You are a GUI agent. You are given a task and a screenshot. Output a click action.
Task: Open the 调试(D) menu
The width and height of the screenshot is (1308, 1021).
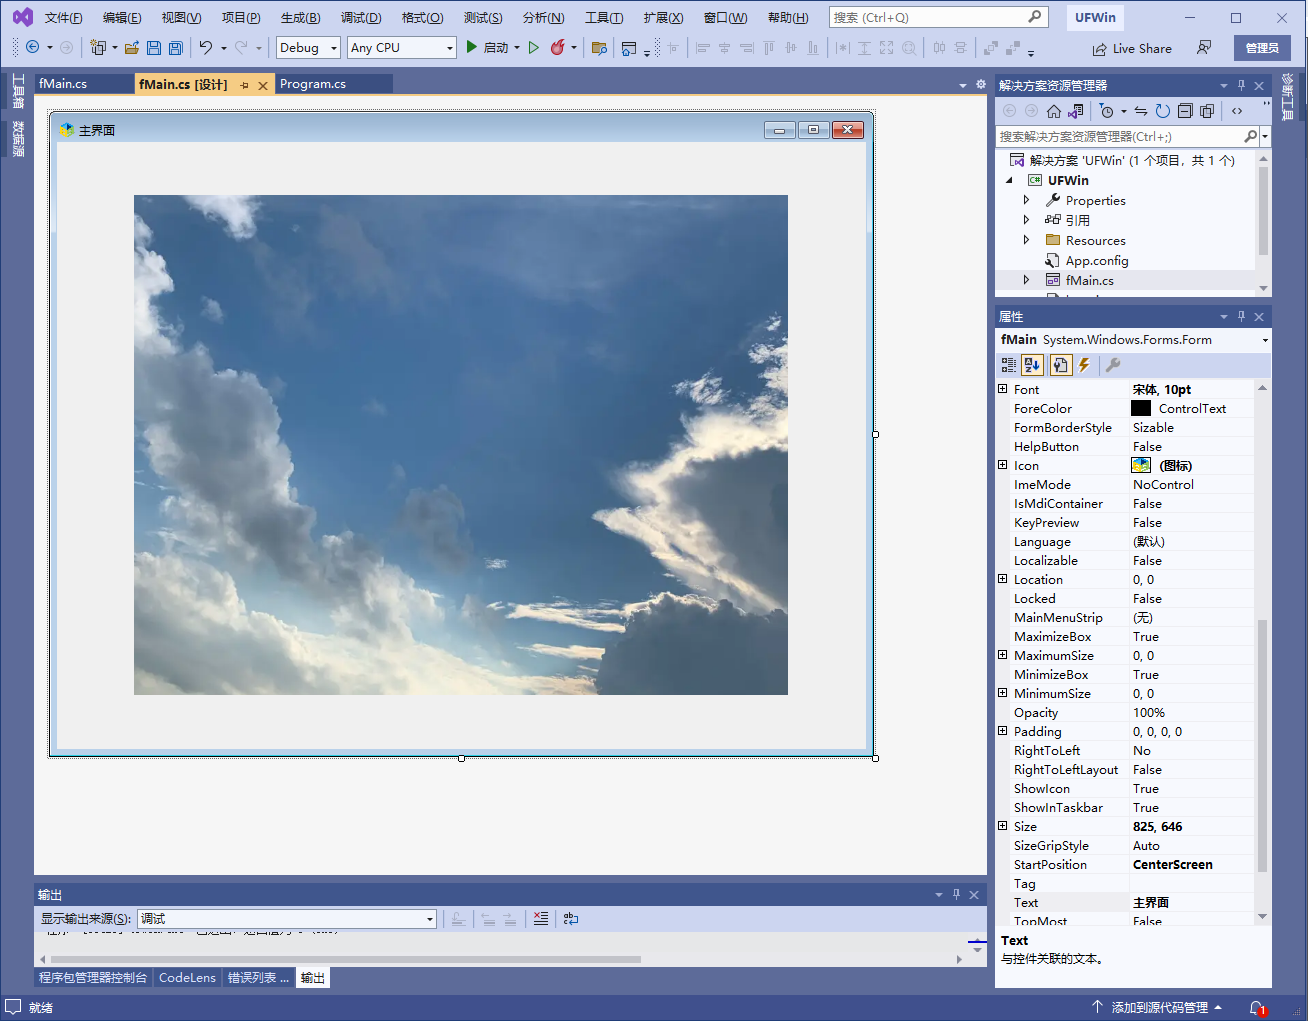point(360,17)
